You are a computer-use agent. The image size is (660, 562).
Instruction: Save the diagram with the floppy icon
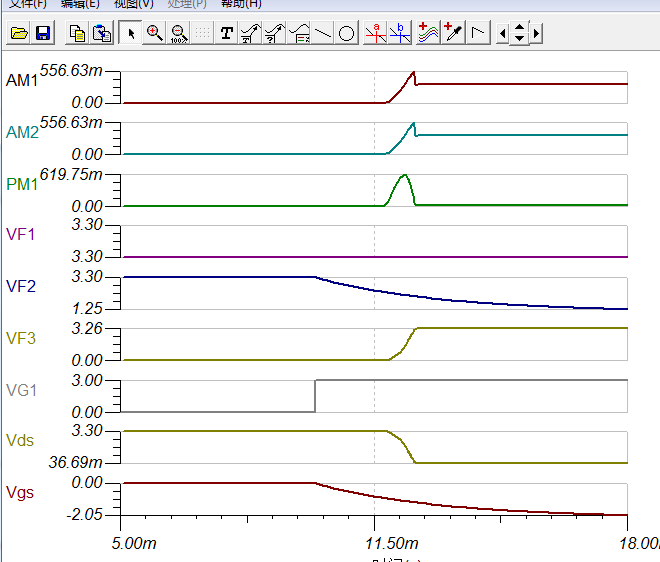coord(43,34)
